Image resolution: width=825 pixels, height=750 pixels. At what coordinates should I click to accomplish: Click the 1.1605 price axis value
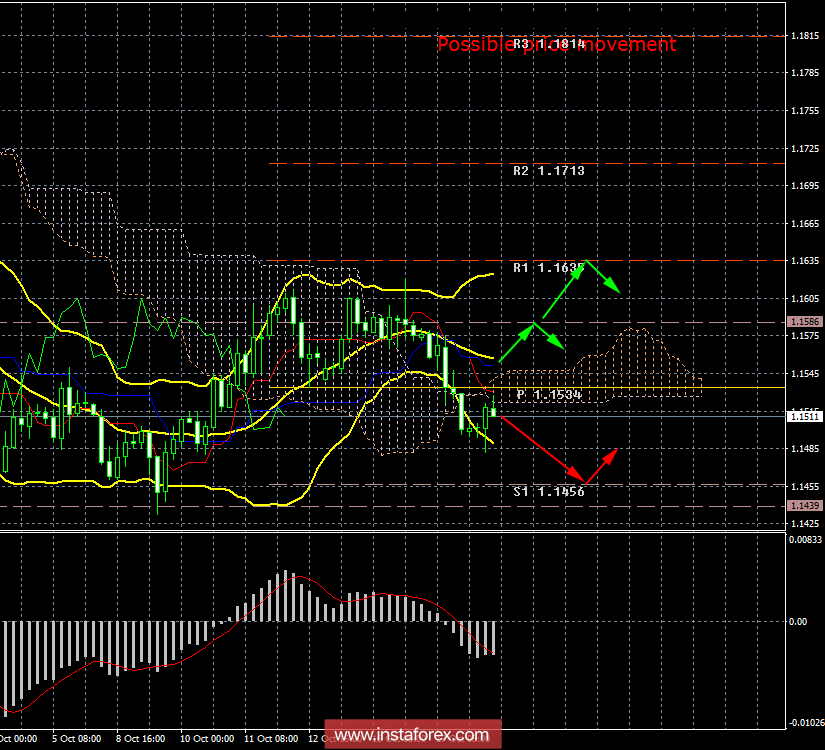[805, 298]
